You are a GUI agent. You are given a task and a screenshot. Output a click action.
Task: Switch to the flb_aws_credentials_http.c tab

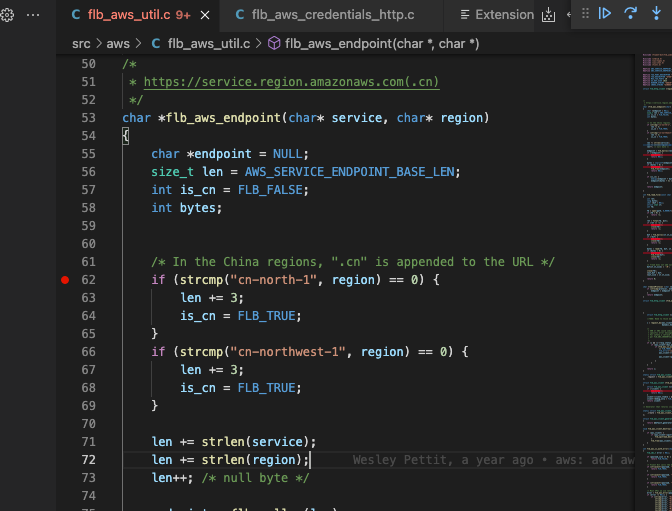pyautogui.click(x=332, y=15)
